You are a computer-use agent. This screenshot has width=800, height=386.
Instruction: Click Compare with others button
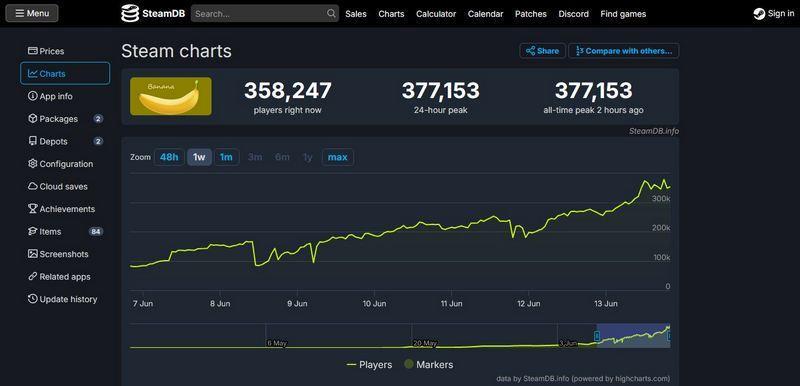623,51
